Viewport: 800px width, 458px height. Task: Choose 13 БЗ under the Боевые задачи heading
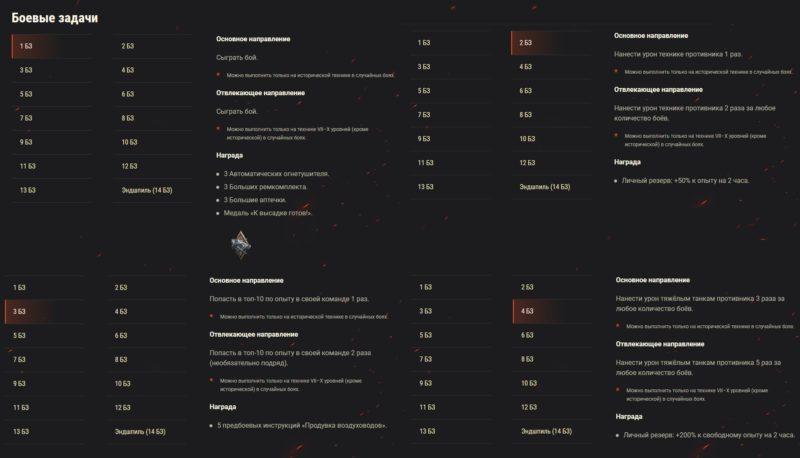(28, 190)
